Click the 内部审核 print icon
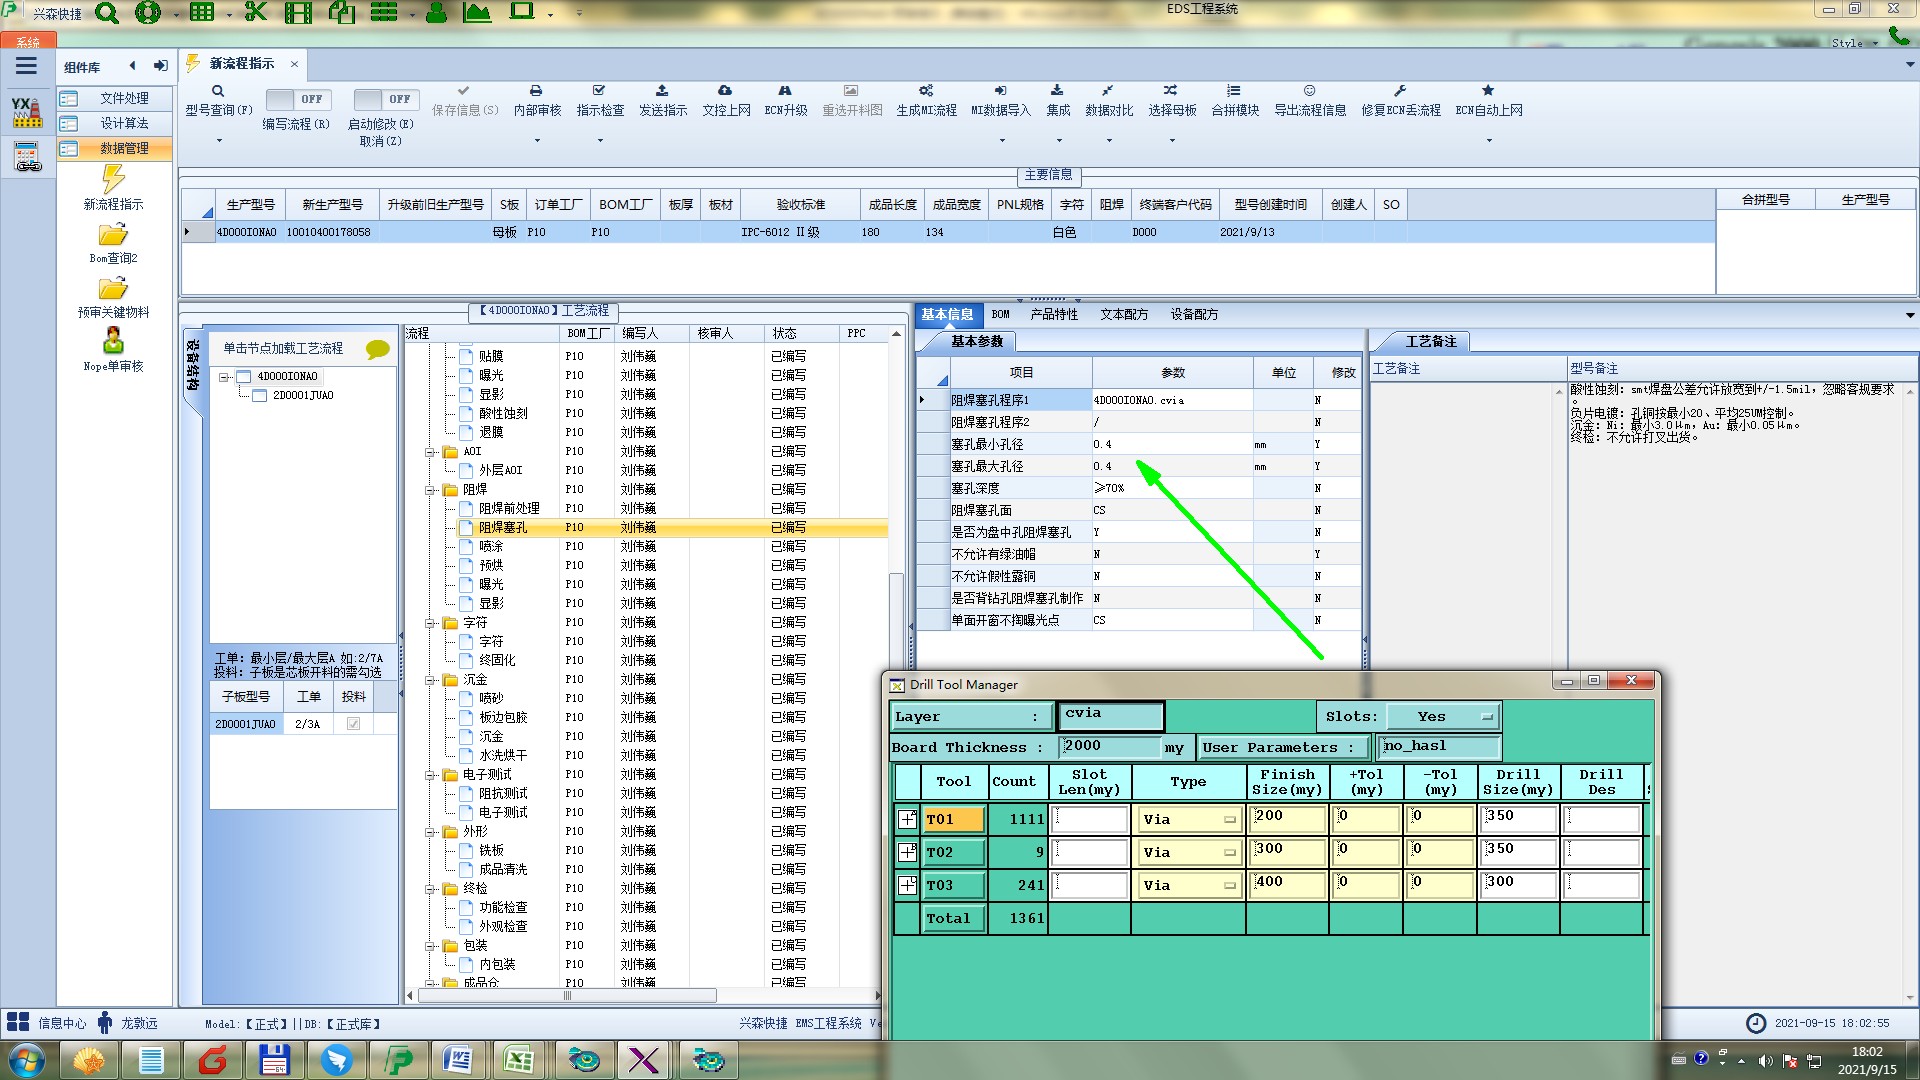 tap(536, 91)
